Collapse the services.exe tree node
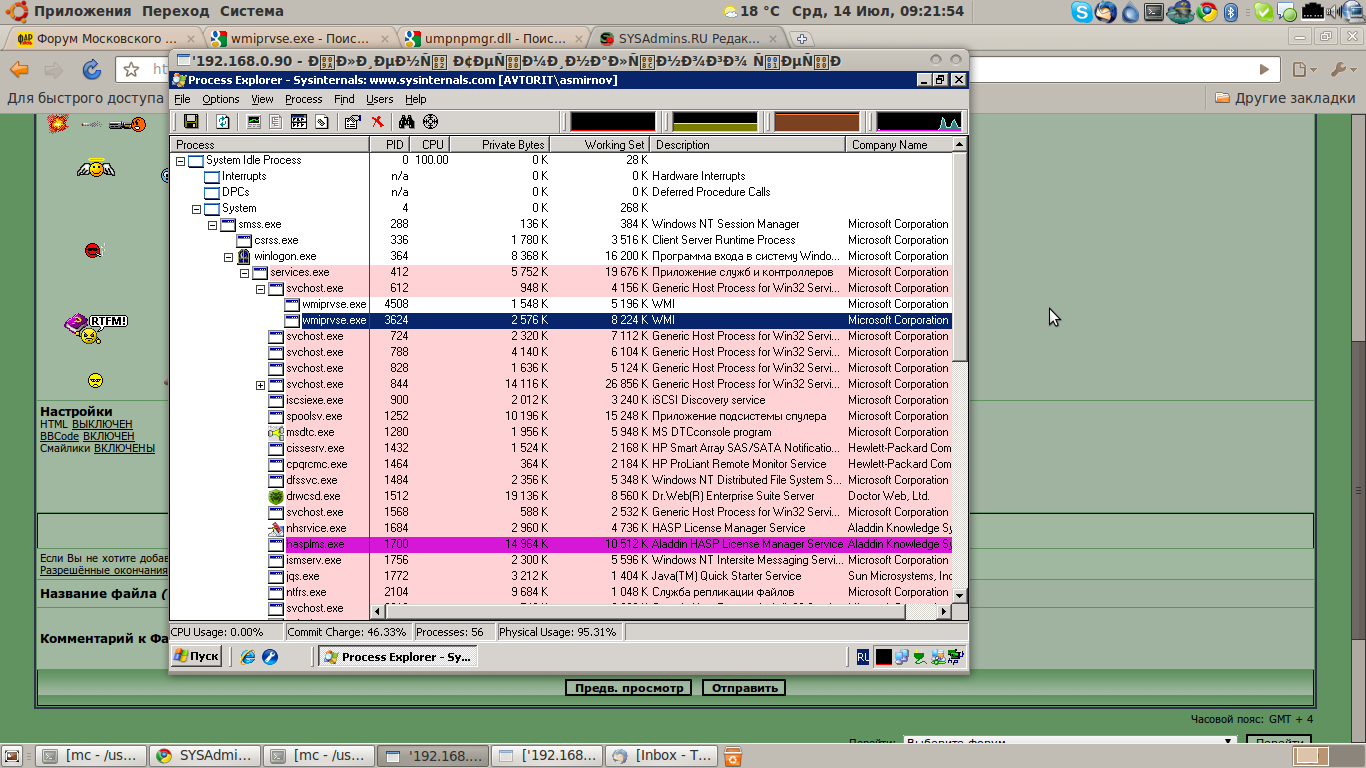The width and height of the screenshot is (1366, 768). [x=245, y=272]
